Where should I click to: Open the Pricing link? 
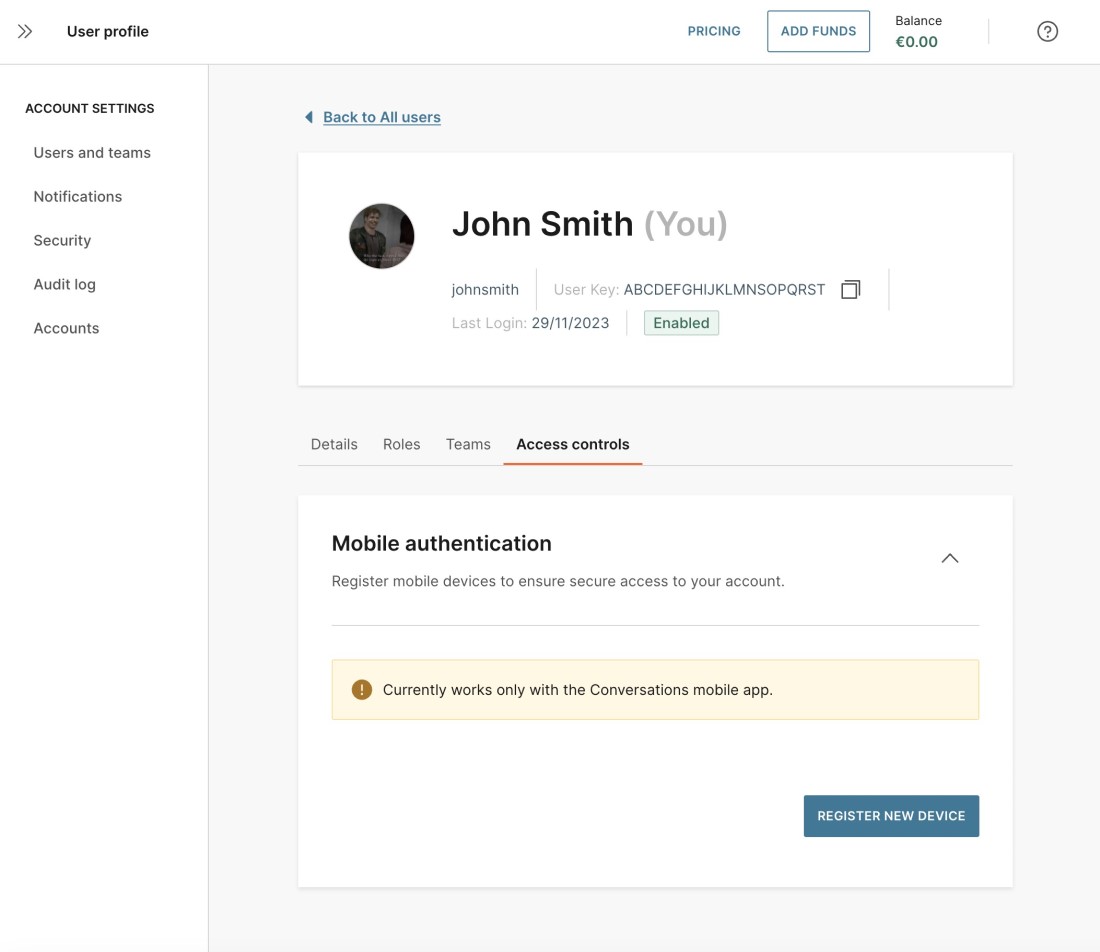click(713, 31)
